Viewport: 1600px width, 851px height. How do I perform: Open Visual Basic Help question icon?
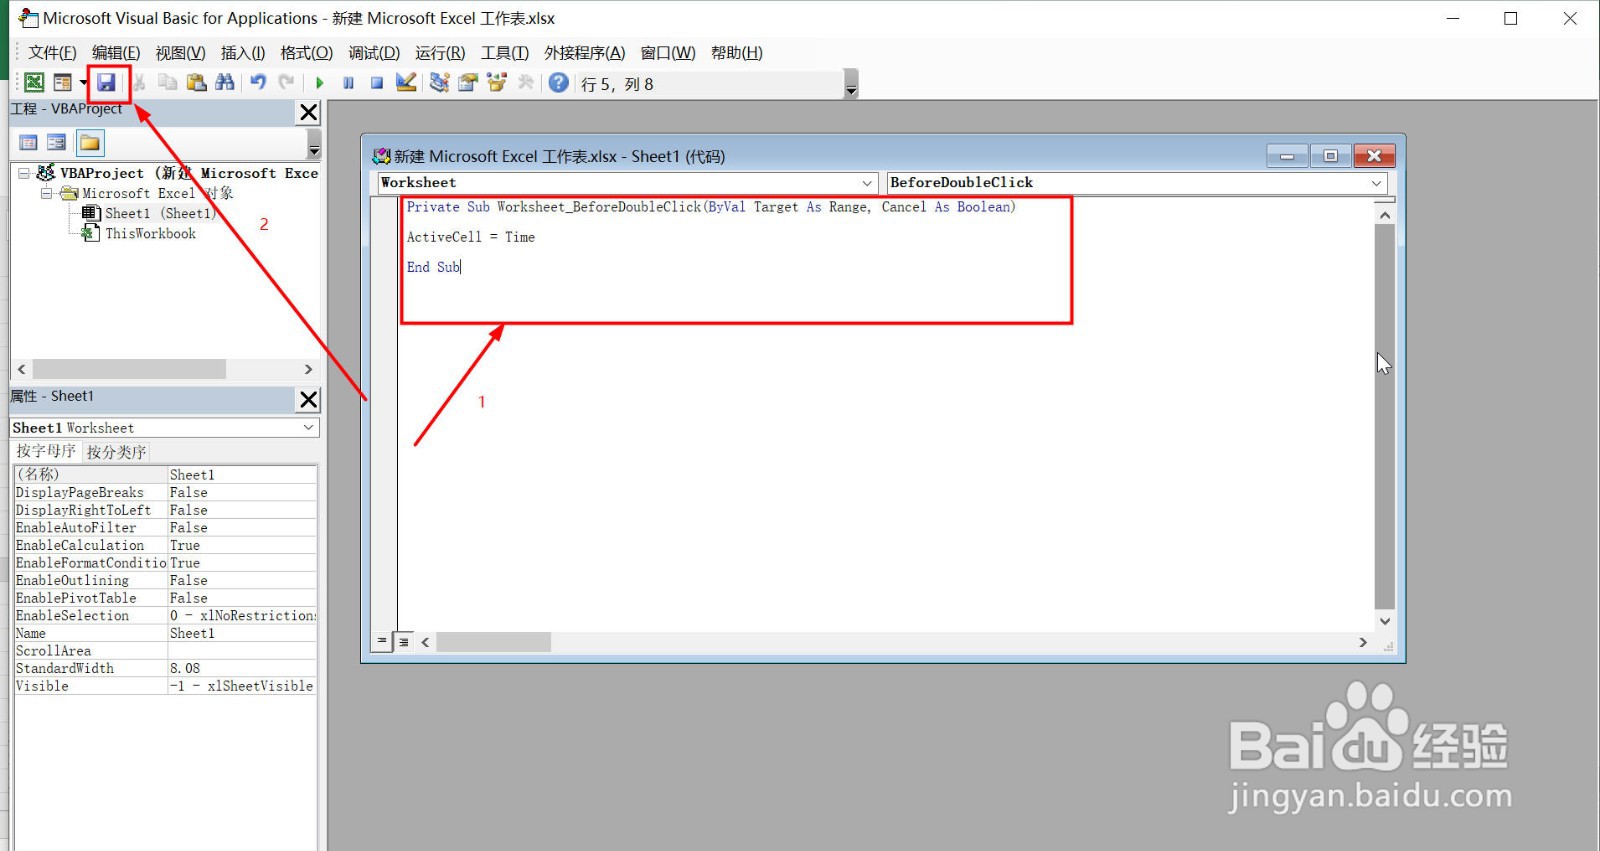coord(559,83)
